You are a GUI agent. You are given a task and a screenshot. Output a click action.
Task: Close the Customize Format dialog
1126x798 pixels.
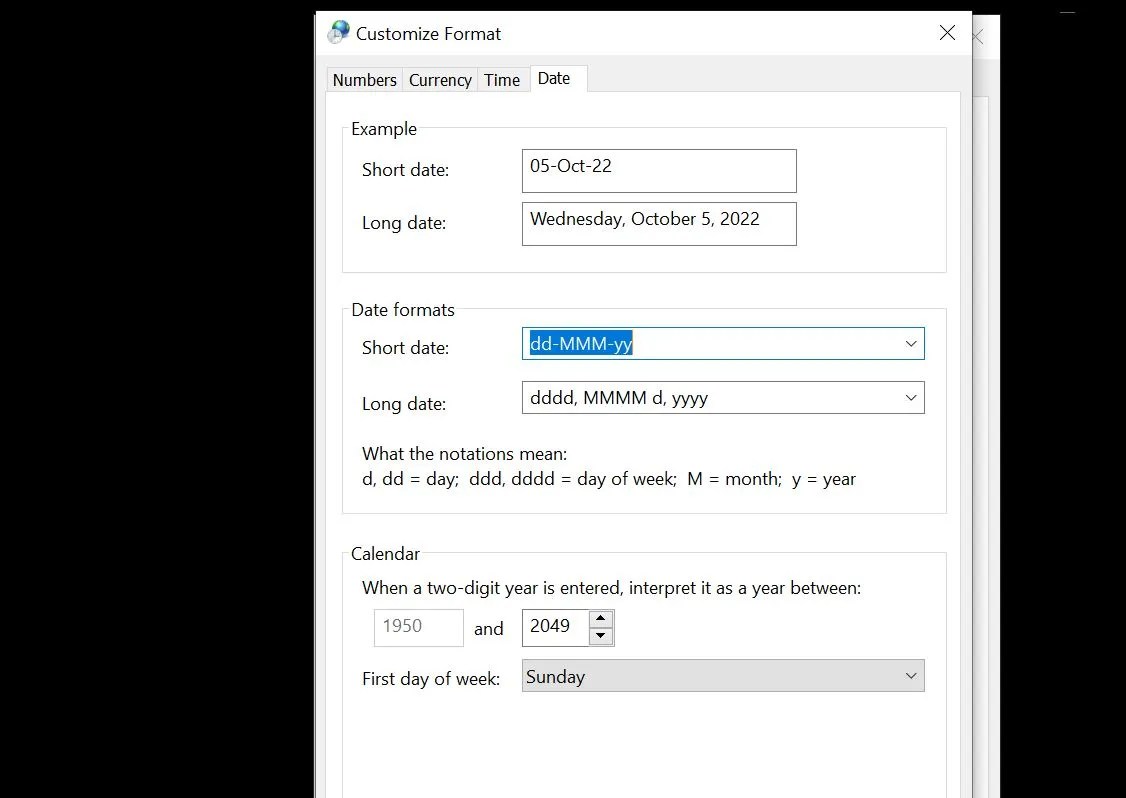coord(946,32)
